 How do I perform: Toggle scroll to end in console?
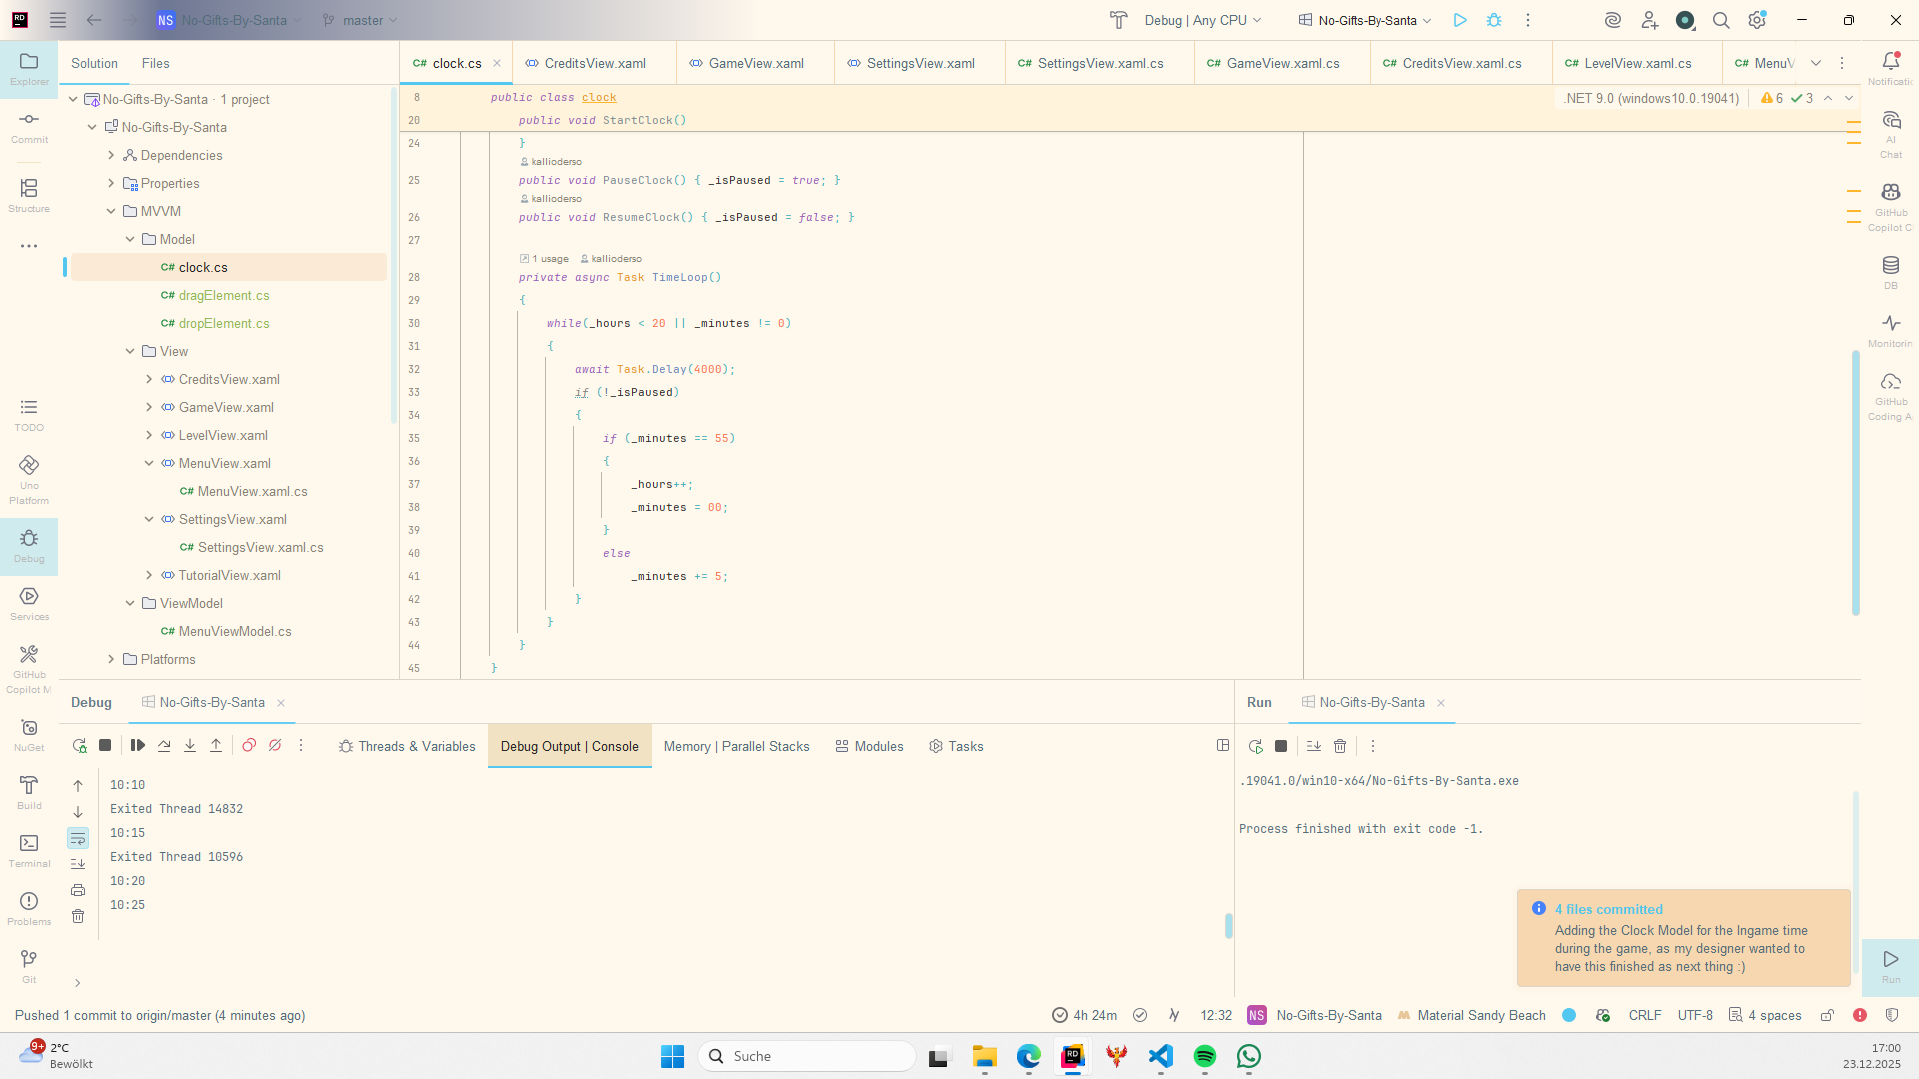pos(78,864)
